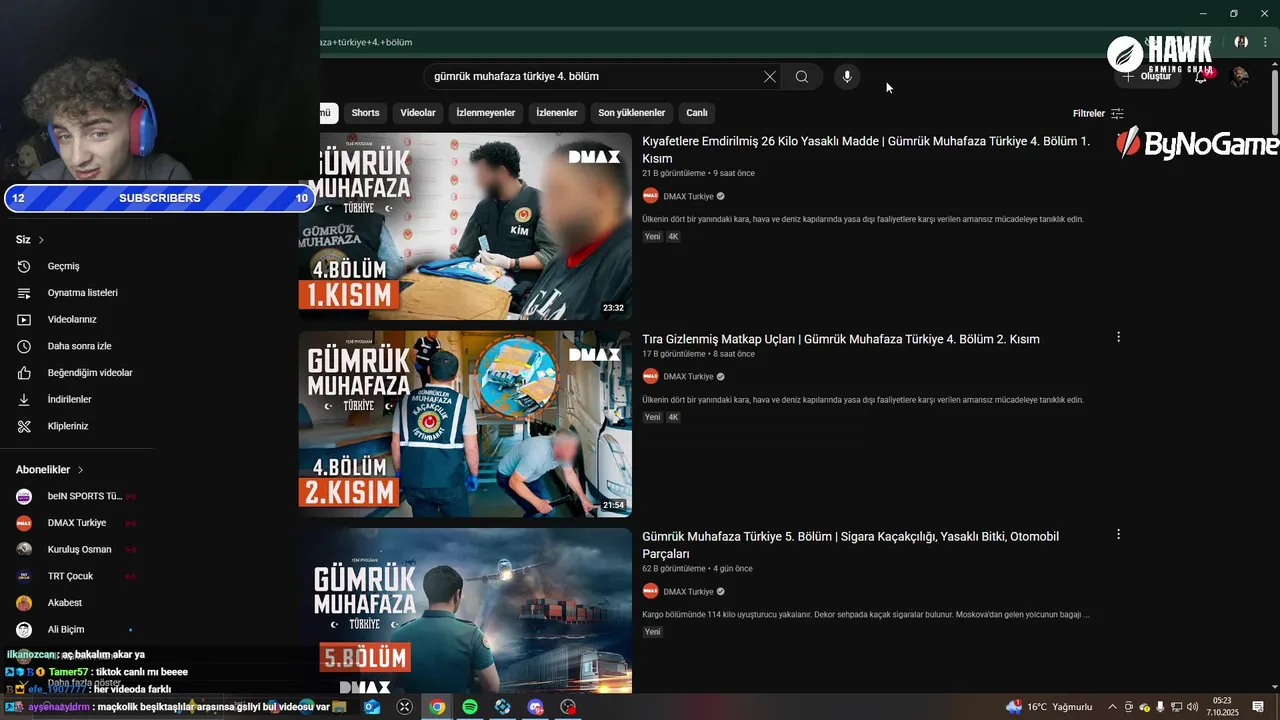Open Geçmiş history in the sidebar
The image size is (1280, 720).
tap(63, 266)
